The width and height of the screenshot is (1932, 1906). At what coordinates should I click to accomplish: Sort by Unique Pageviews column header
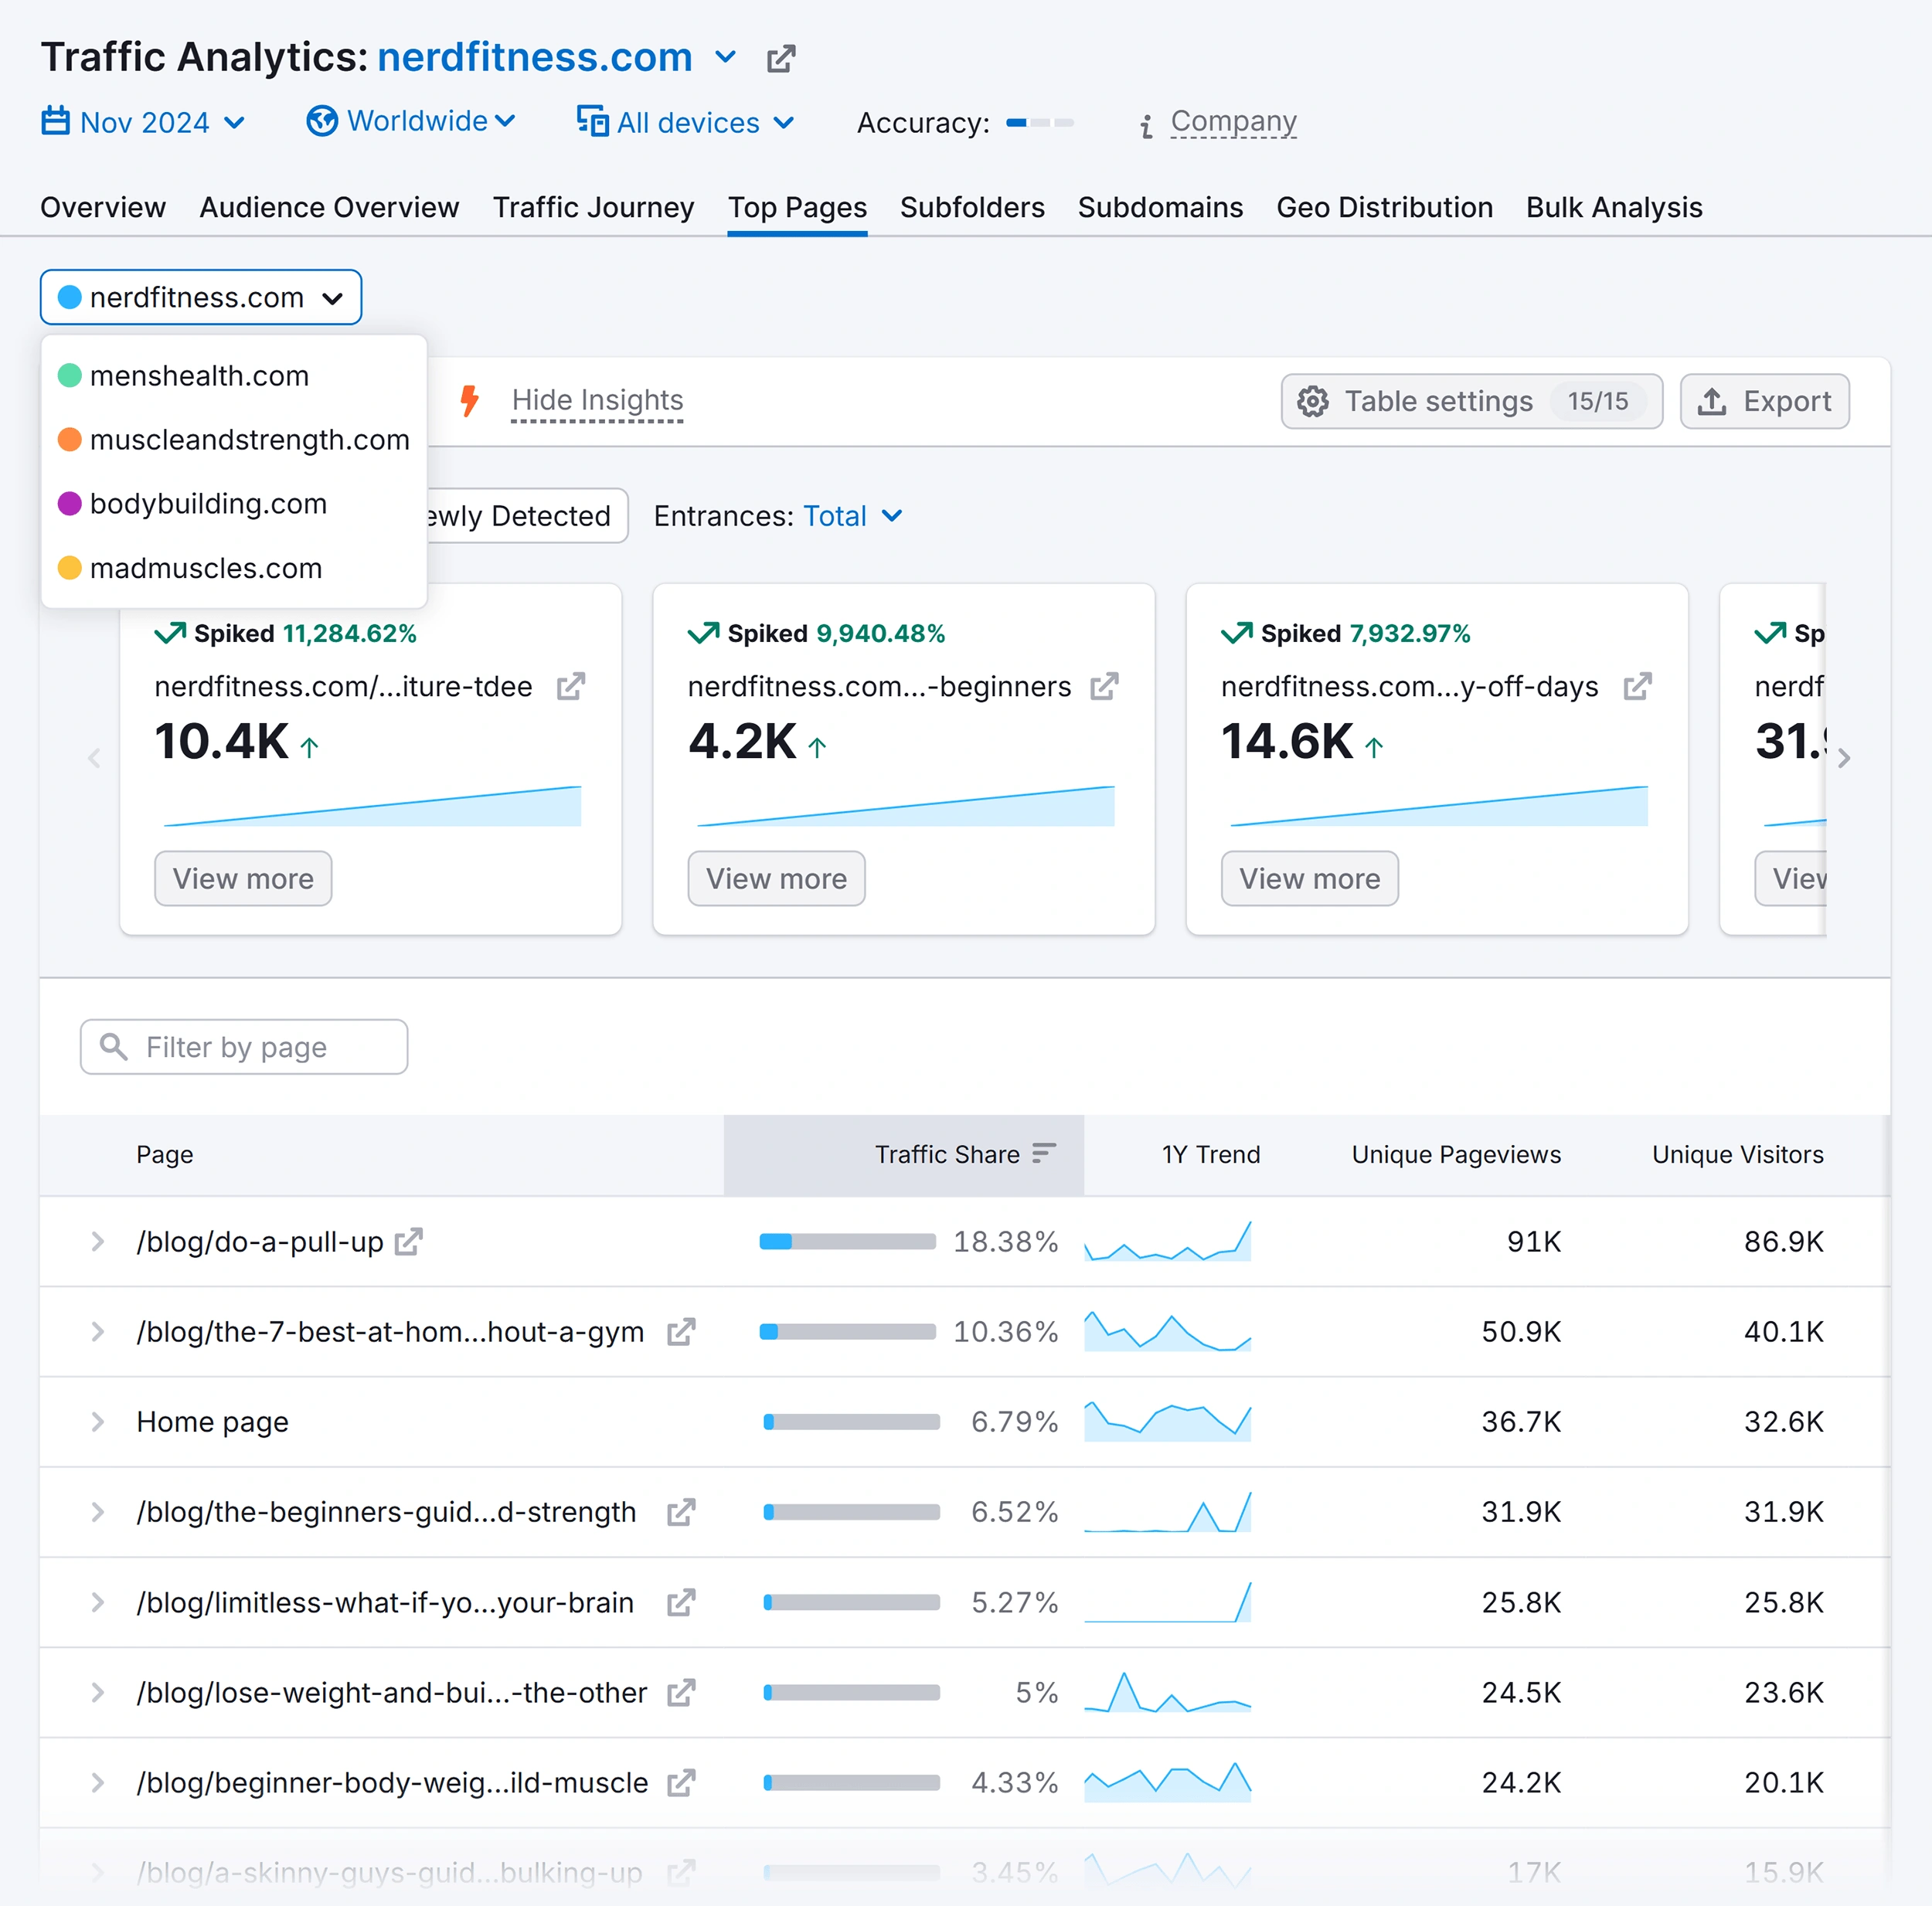pos(1455,1154)
